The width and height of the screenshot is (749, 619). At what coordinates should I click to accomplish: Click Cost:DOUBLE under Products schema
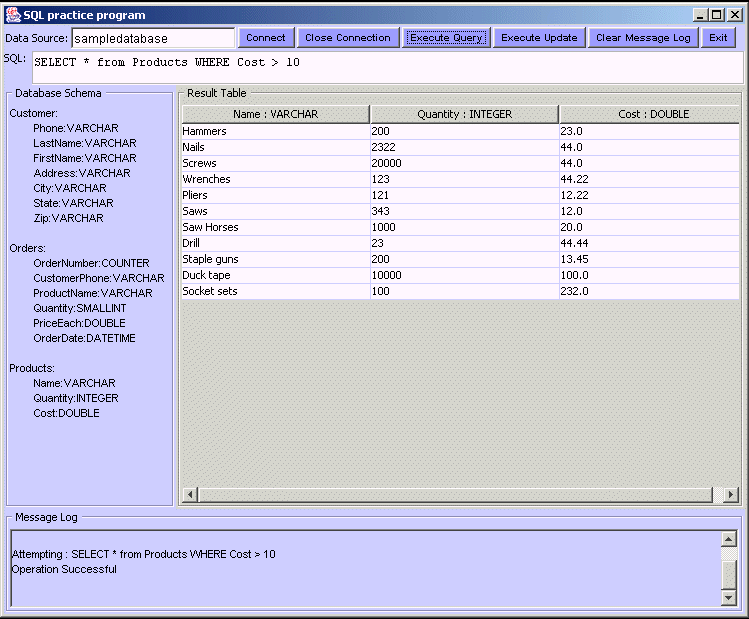pyautogui.click(x=66, y=413)
